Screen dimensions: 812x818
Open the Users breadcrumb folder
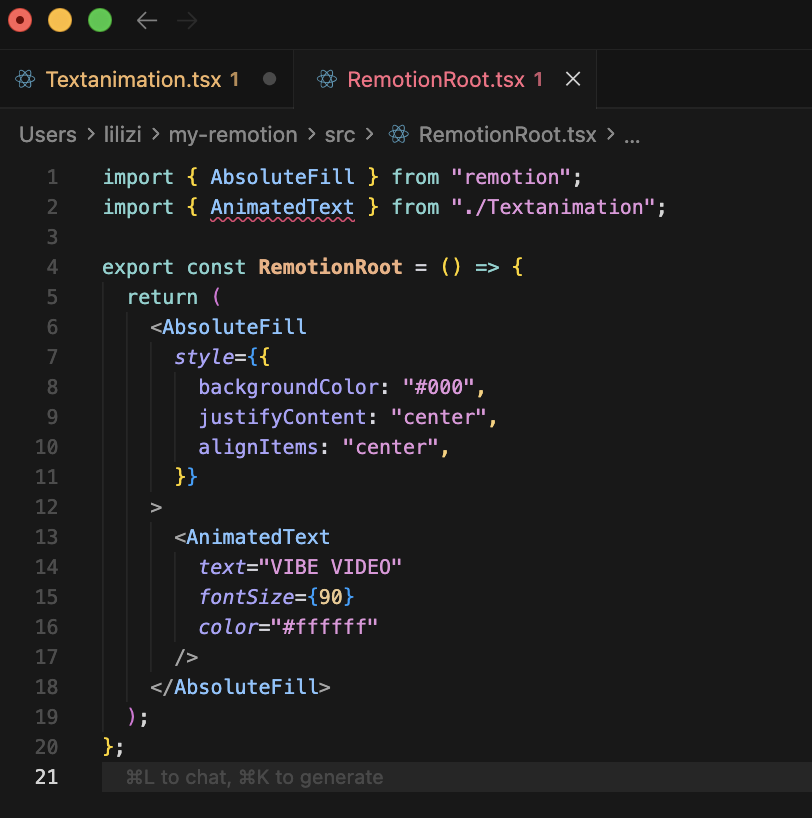[x=47, y=135]
